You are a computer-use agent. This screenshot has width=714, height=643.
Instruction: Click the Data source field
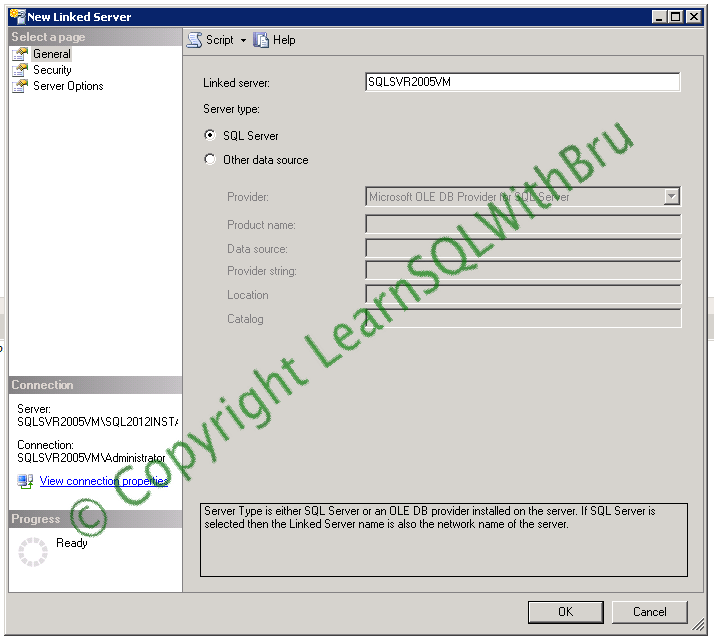523,249
